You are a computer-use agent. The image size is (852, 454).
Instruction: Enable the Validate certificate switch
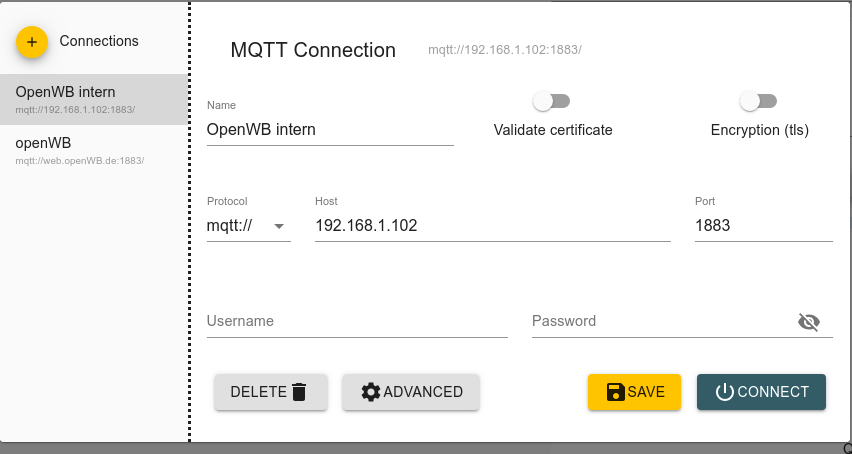tap(551, 101)
